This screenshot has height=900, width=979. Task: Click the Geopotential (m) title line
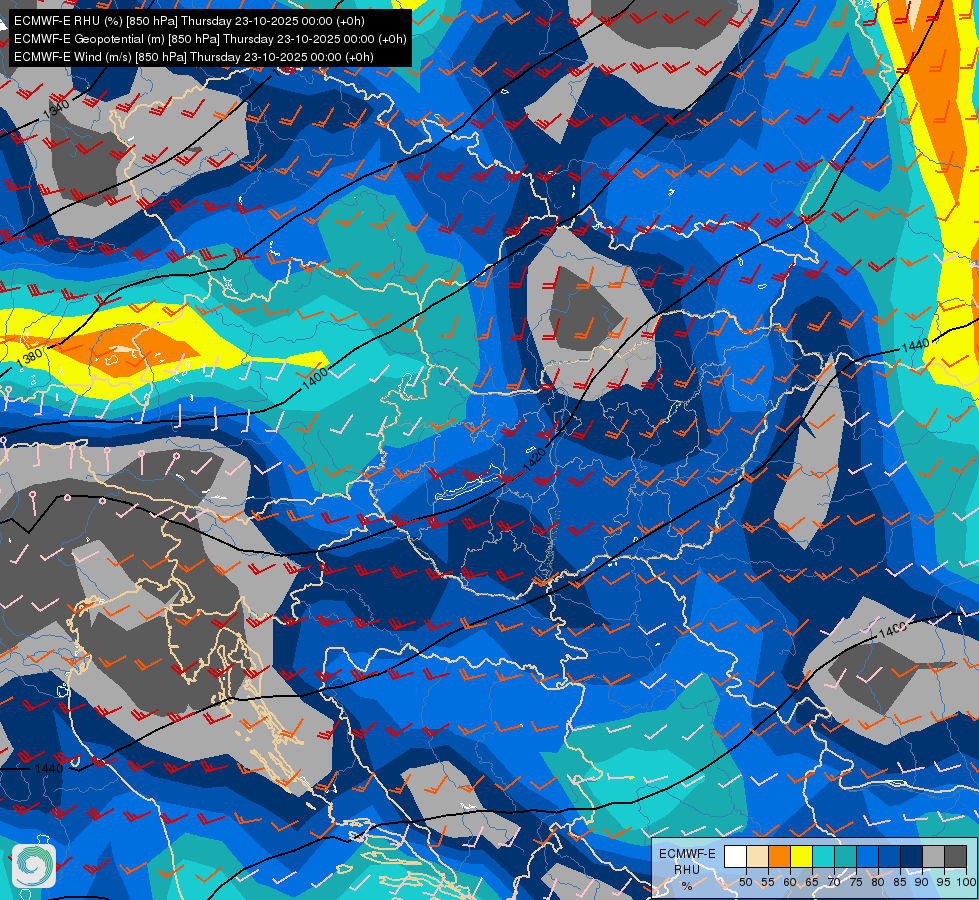[210, 39]
